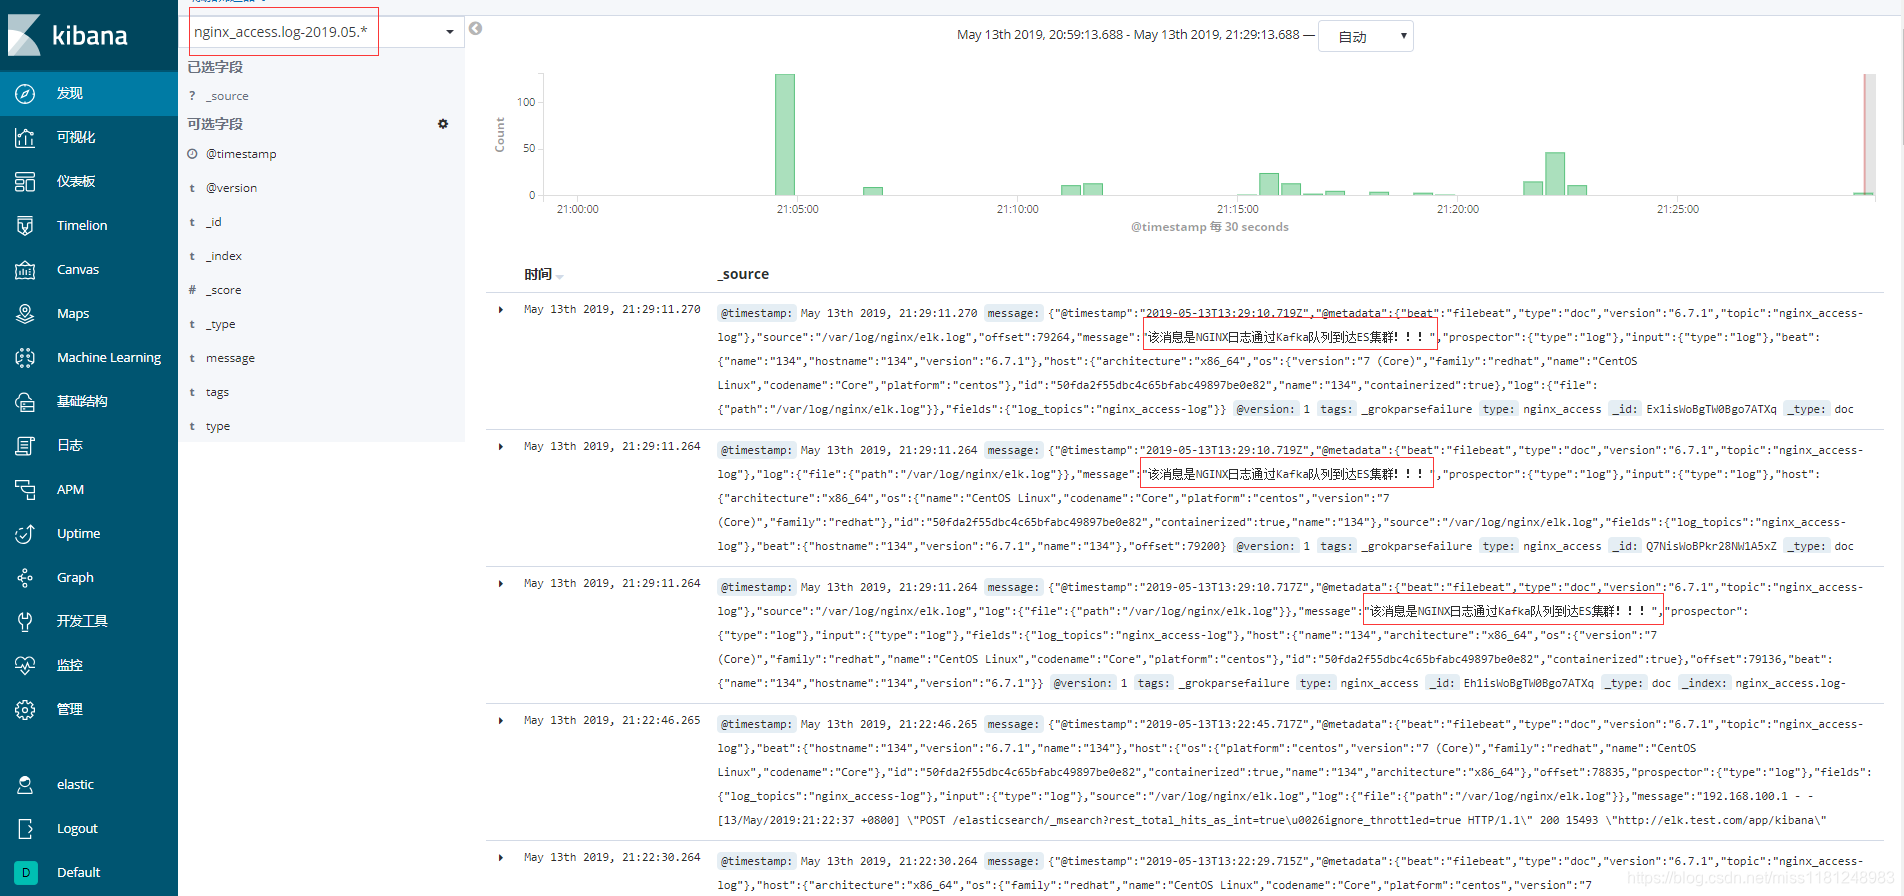This screenshot has width=1904, height=896.
Task: Collapse the field sidebar with arrow button
Action: pyautogui.click(x=476, y=28)
